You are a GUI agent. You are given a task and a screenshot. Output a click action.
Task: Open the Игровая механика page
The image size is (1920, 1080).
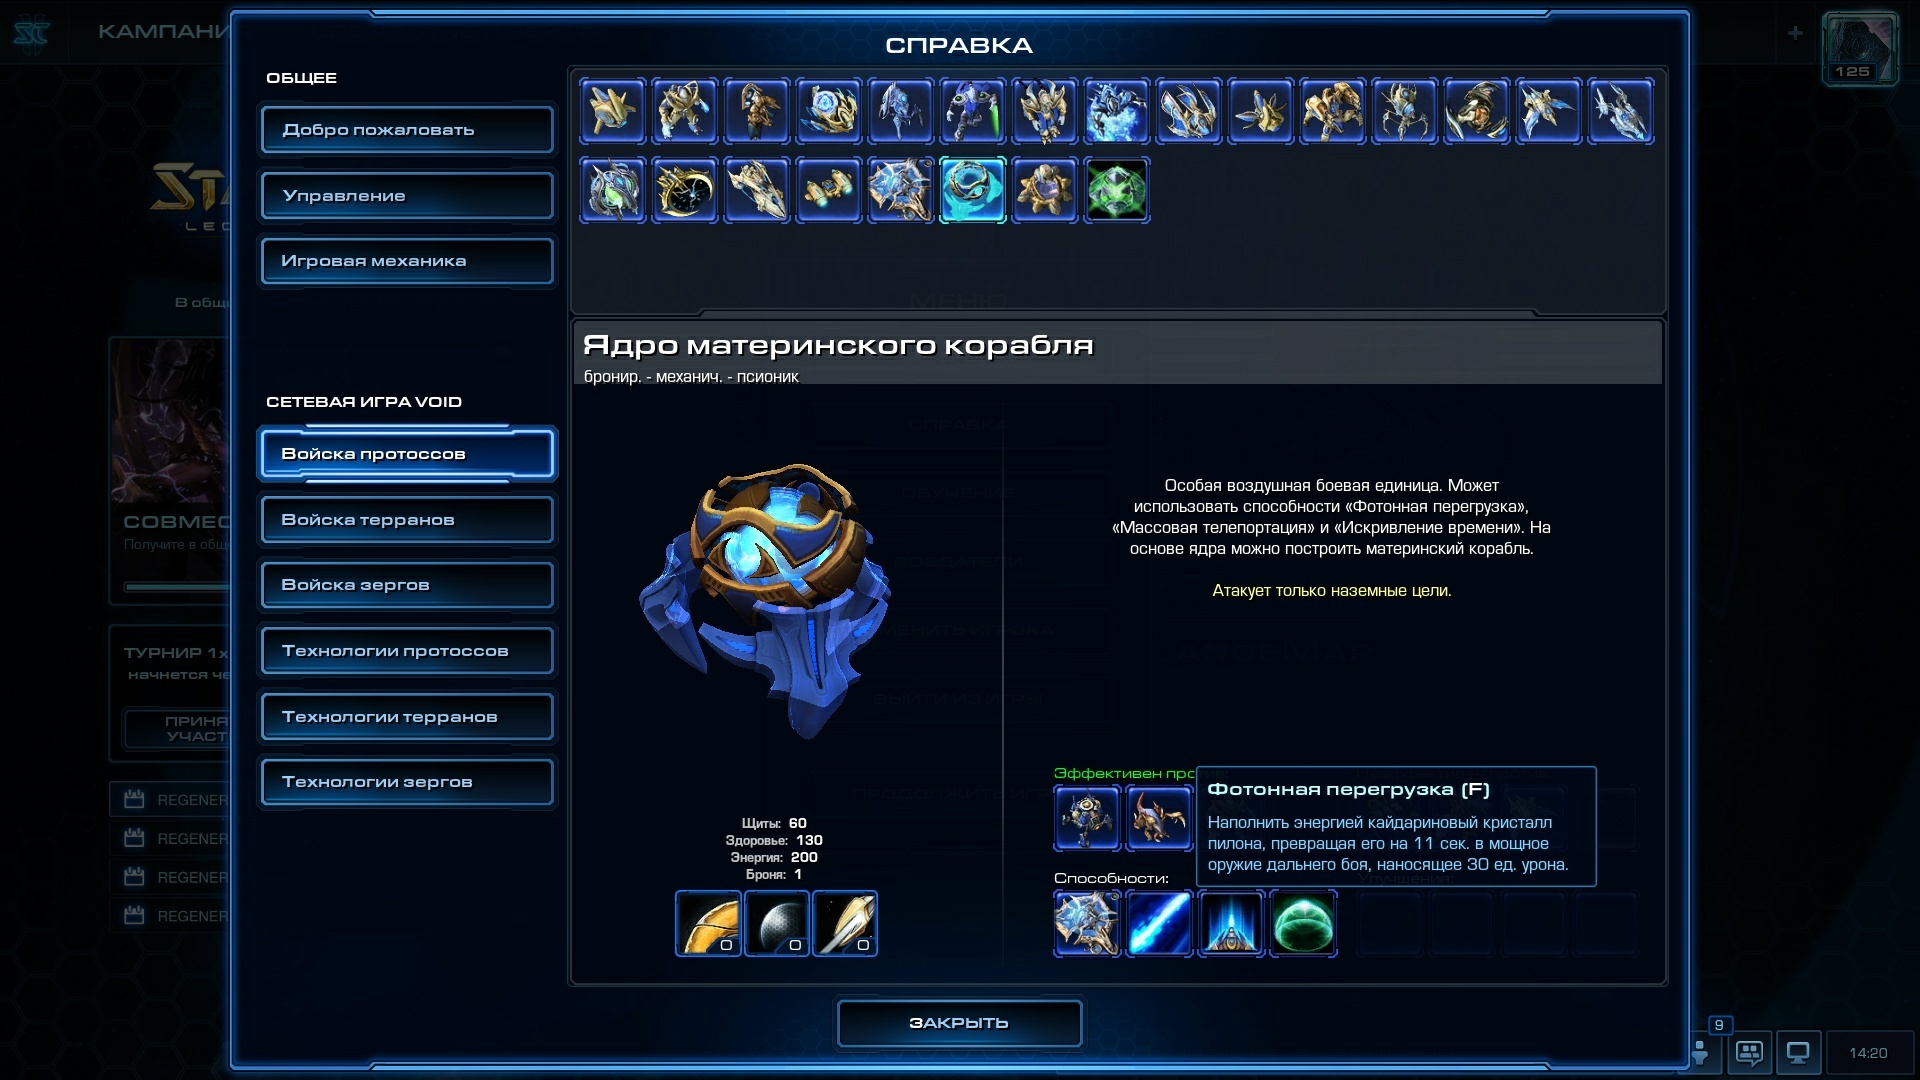click(x=407, y=261)
